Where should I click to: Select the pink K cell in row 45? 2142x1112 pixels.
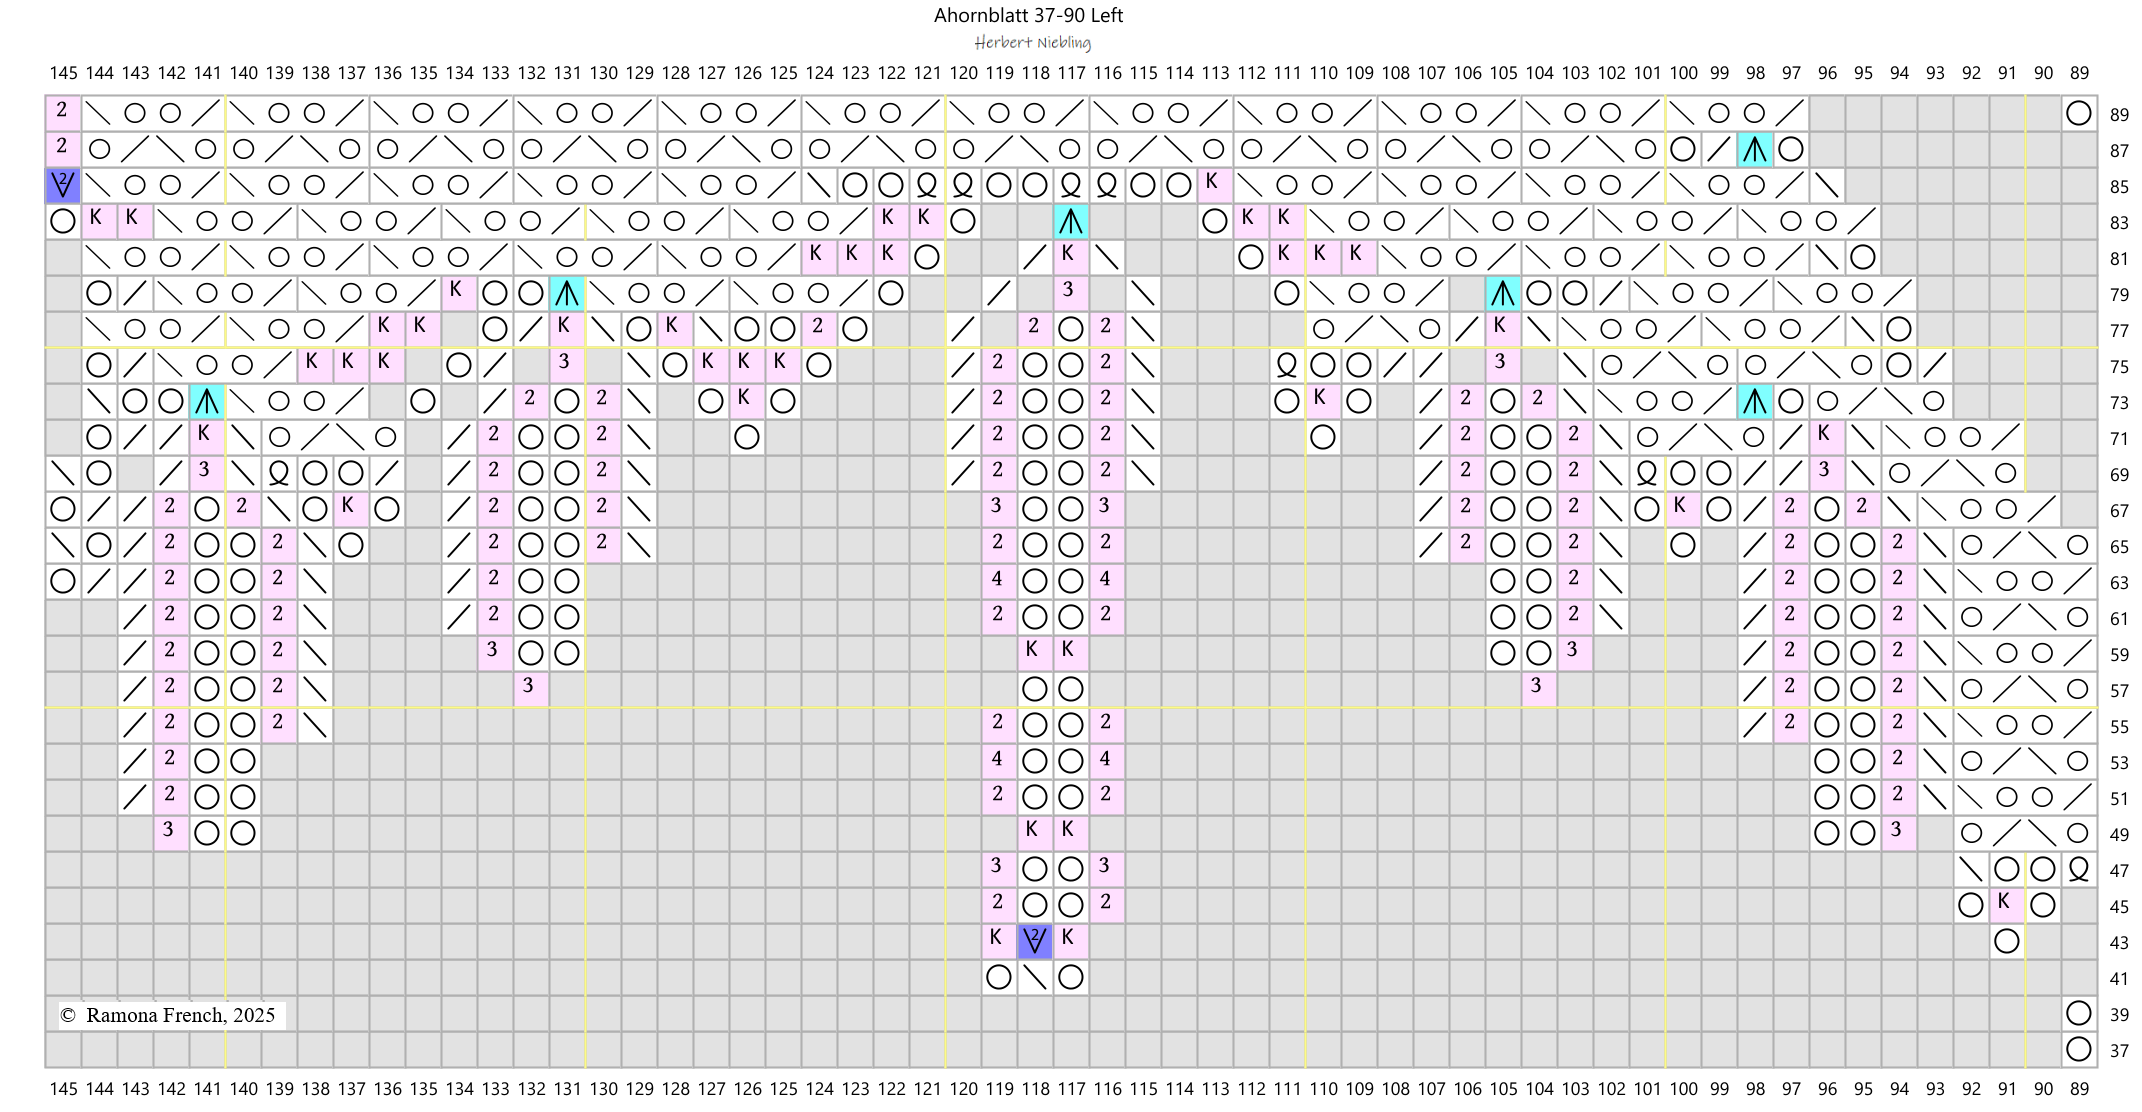(x=2007, y=905)
